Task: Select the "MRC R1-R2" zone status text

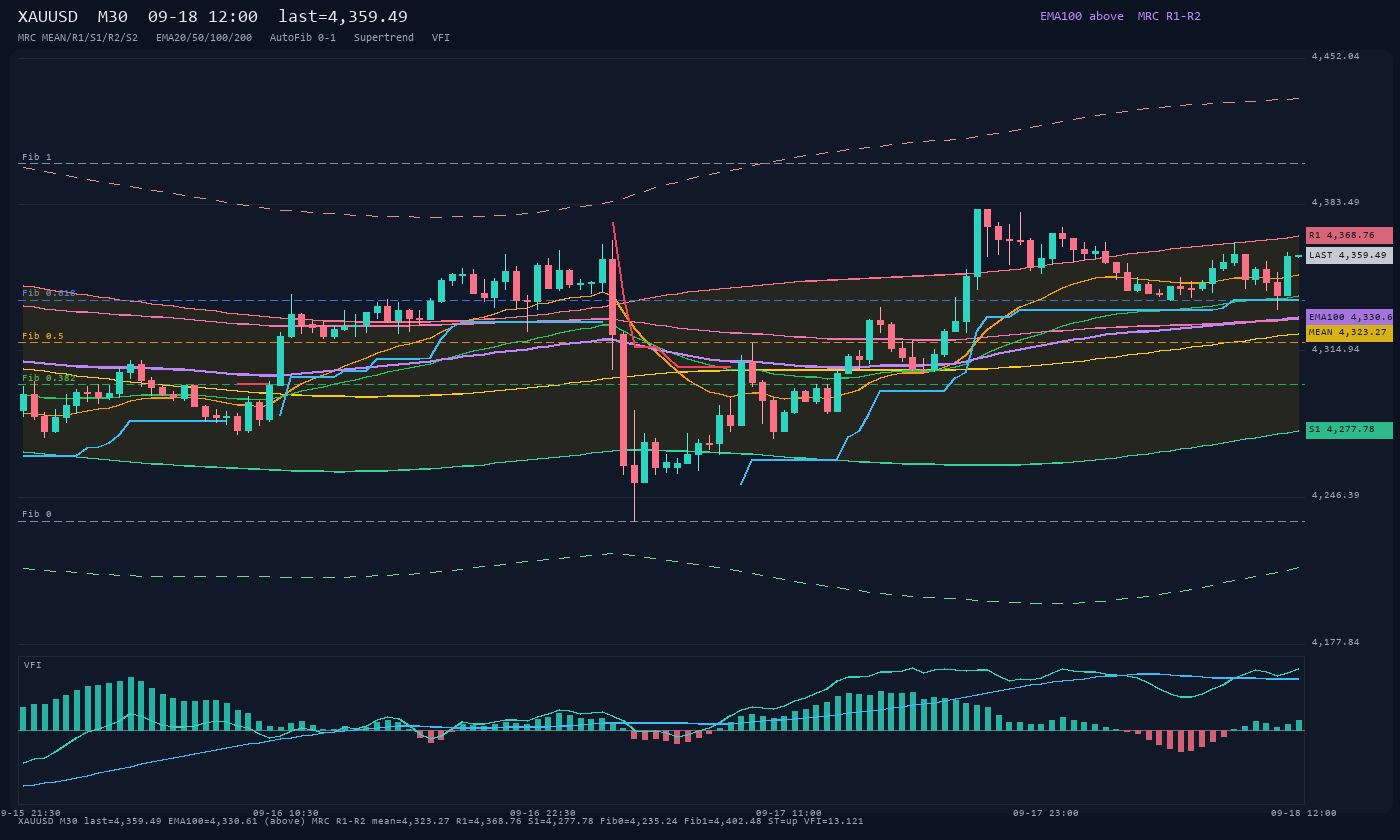Action: click(1169, 16)
